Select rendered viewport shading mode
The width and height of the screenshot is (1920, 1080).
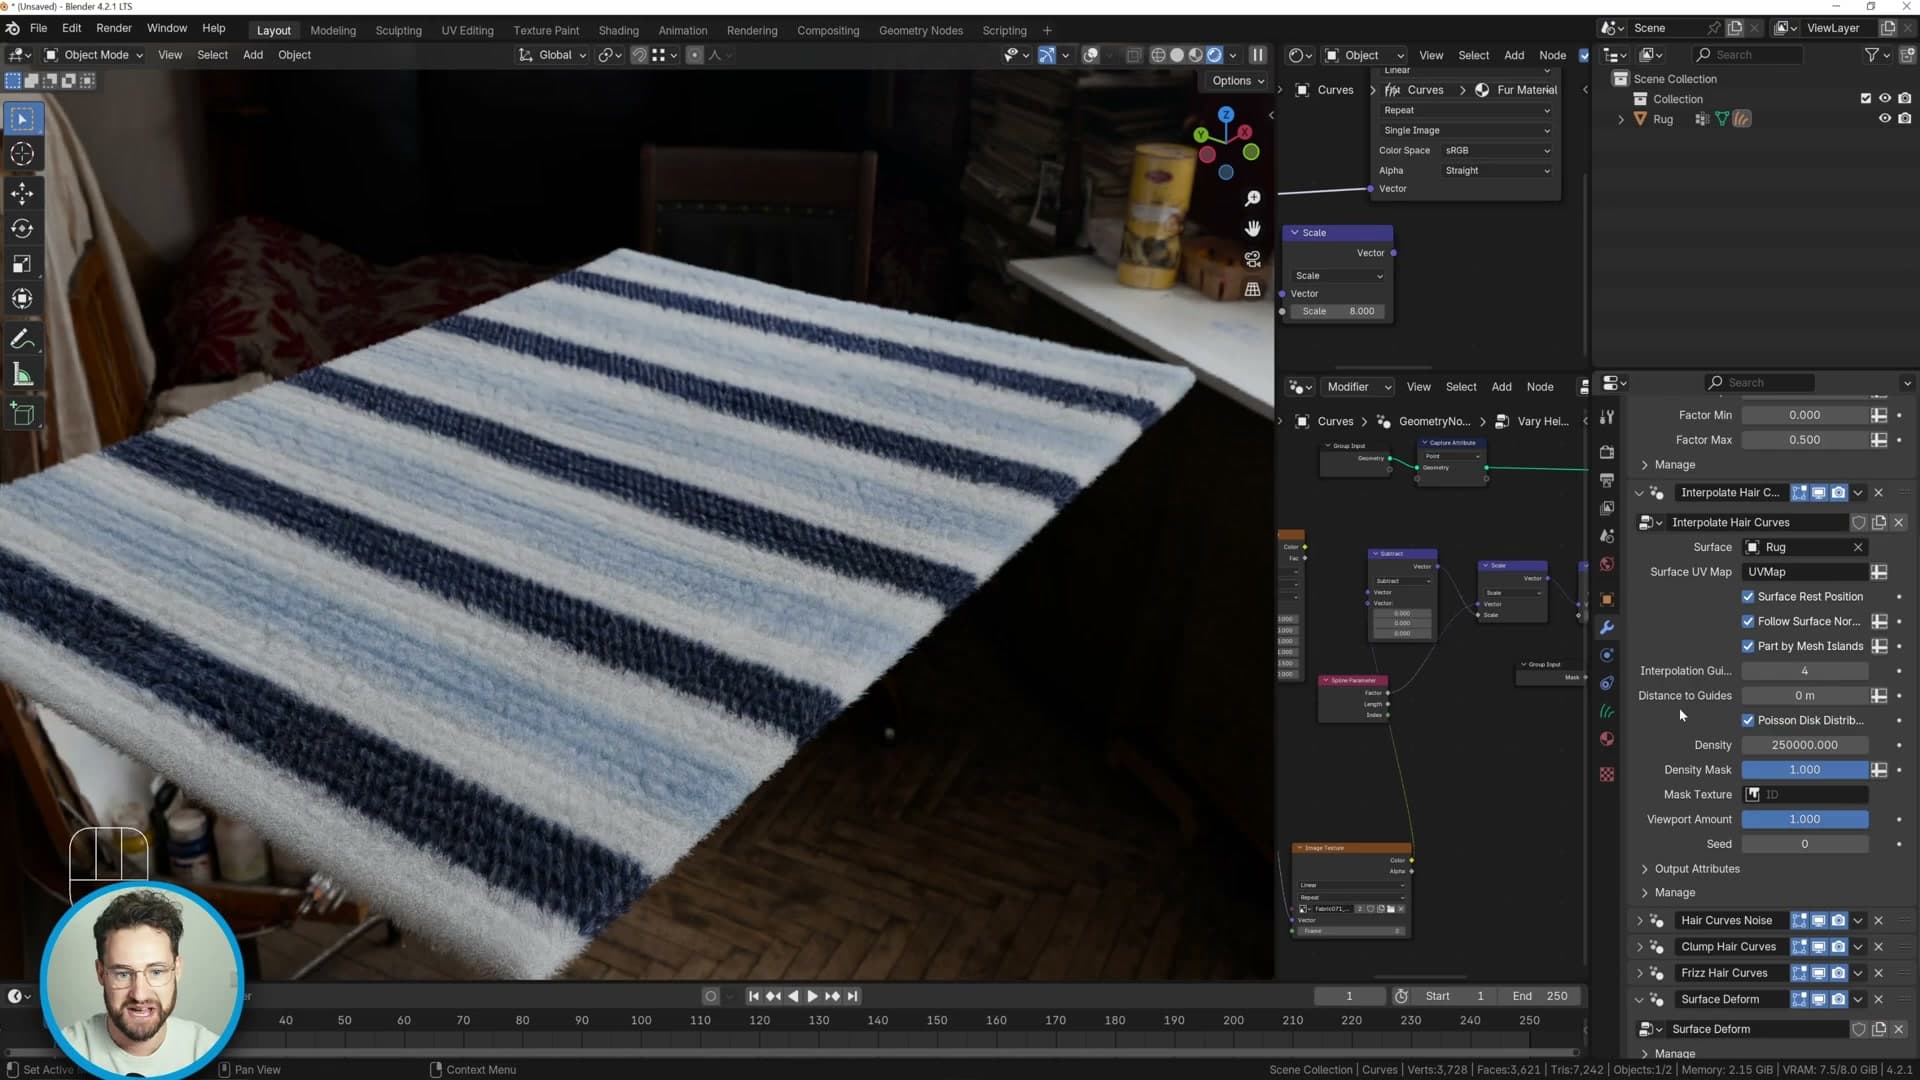1214,55
